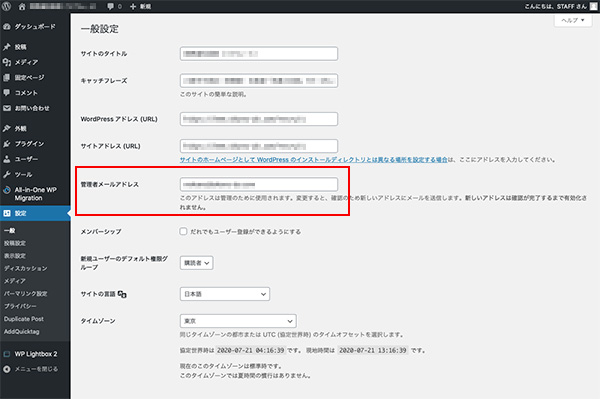
Task: Click the 外観 appearance brush icon
Action: [x=7, y=129]
